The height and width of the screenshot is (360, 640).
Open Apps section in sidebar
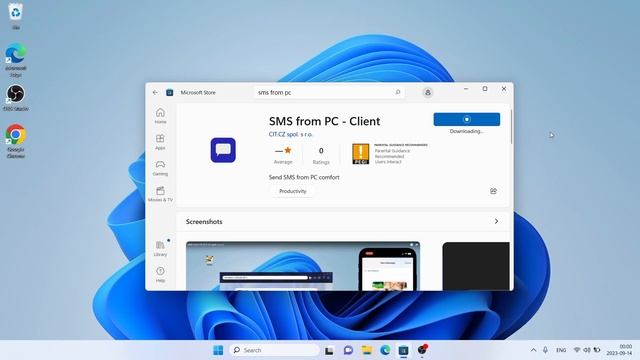coord(160,142)
